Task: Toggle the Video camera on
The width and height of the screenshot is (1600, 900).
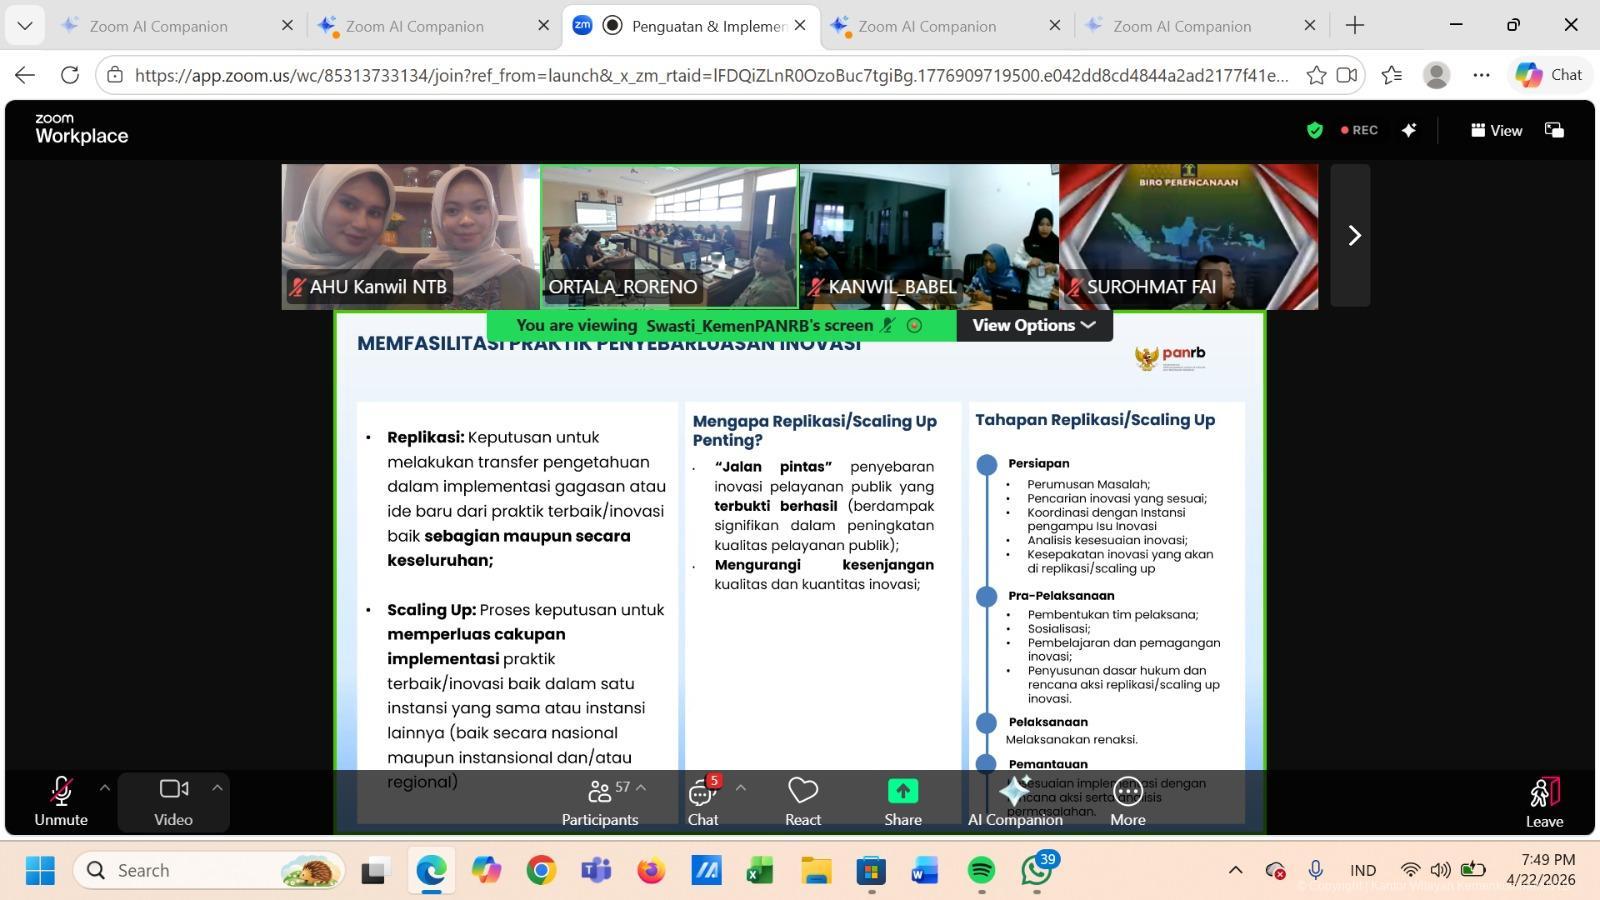Action: pyautogui.click(x=173, y=801)
